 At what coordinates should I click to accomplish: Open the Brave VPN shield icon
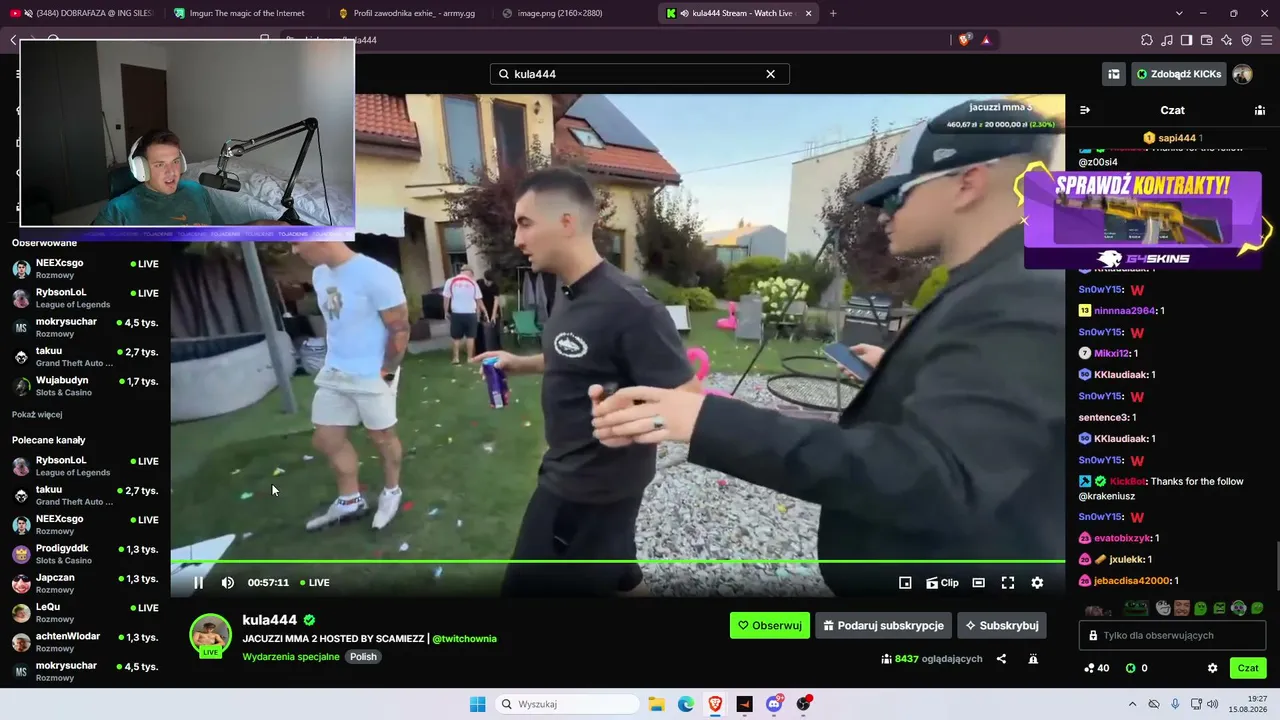1247,40
